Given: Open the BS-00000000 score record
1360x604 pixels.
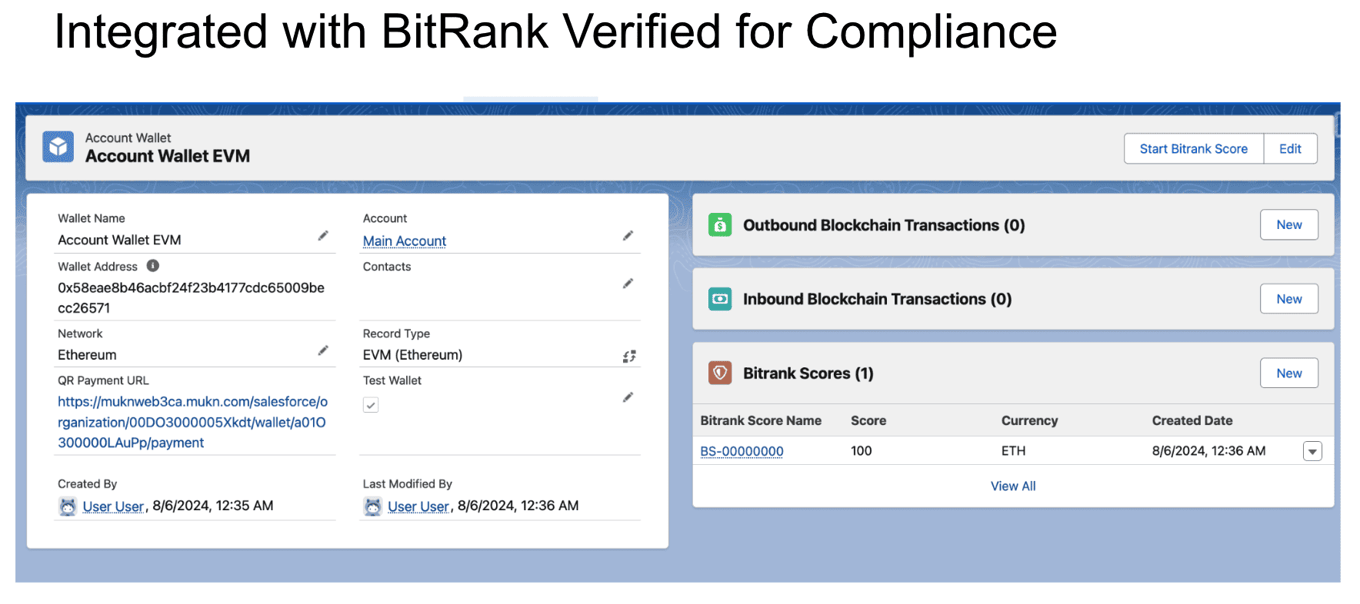Looking at the screenshot, I should [742, 451].
